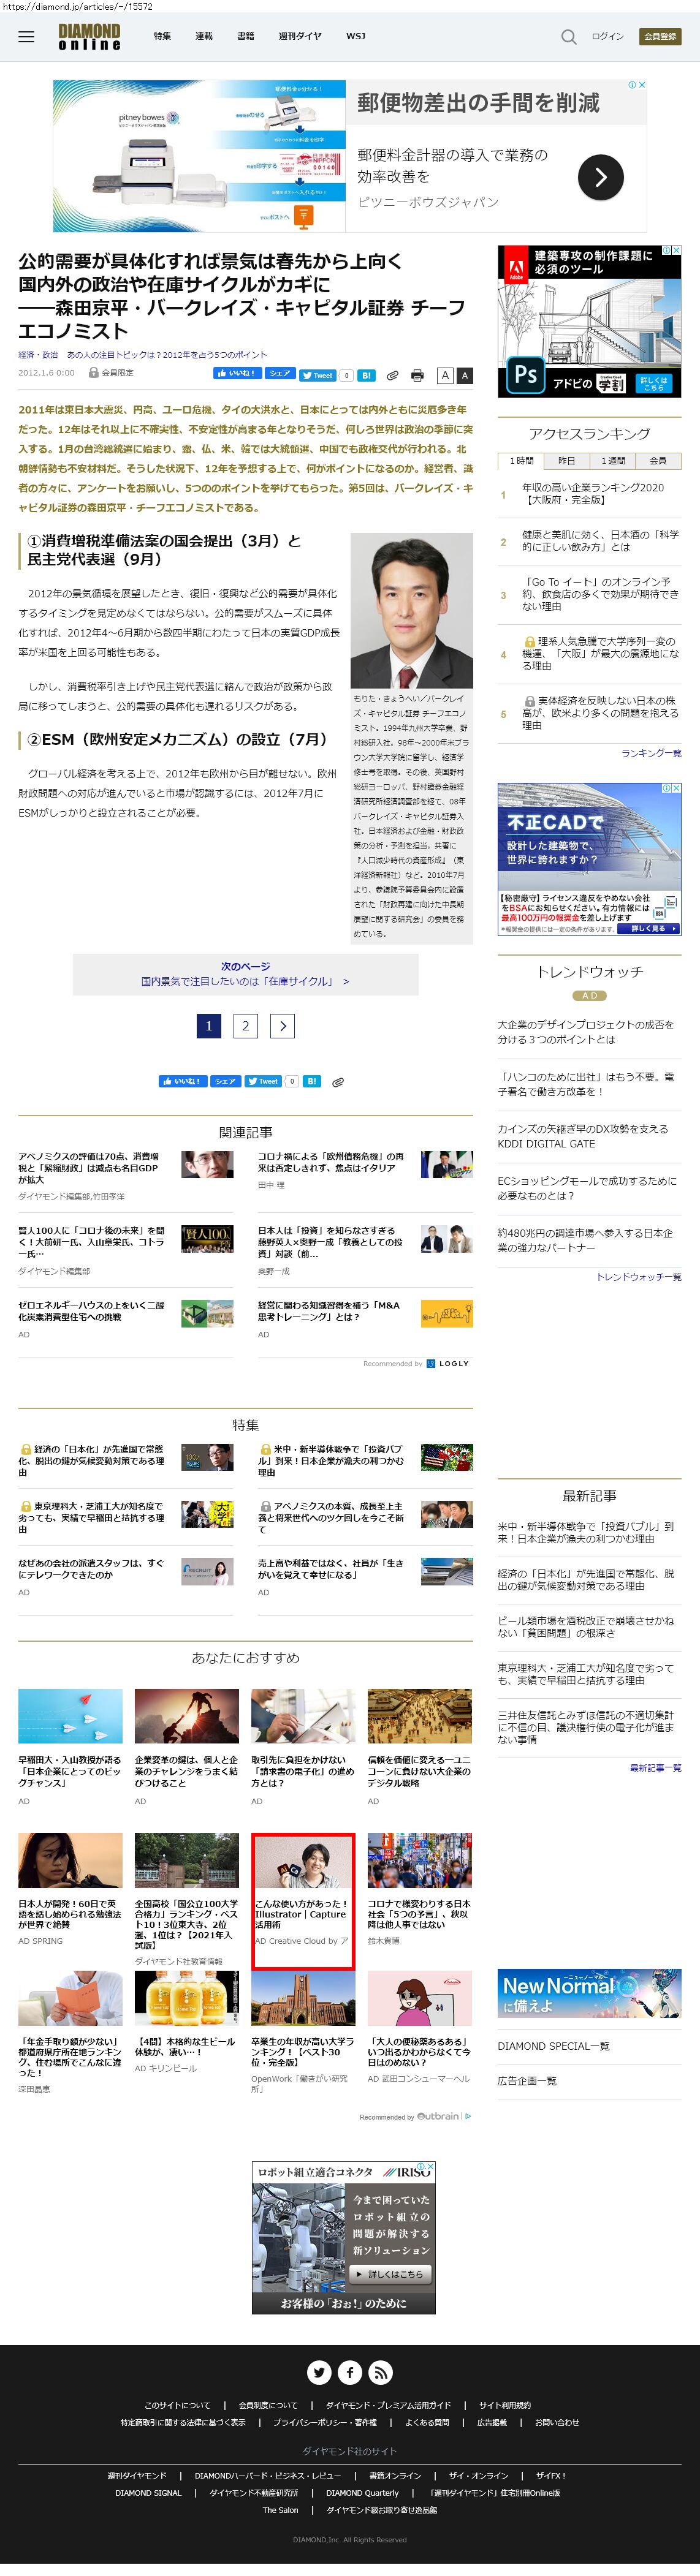Open the 次のページ next-page banner link

tap(245, 974)
